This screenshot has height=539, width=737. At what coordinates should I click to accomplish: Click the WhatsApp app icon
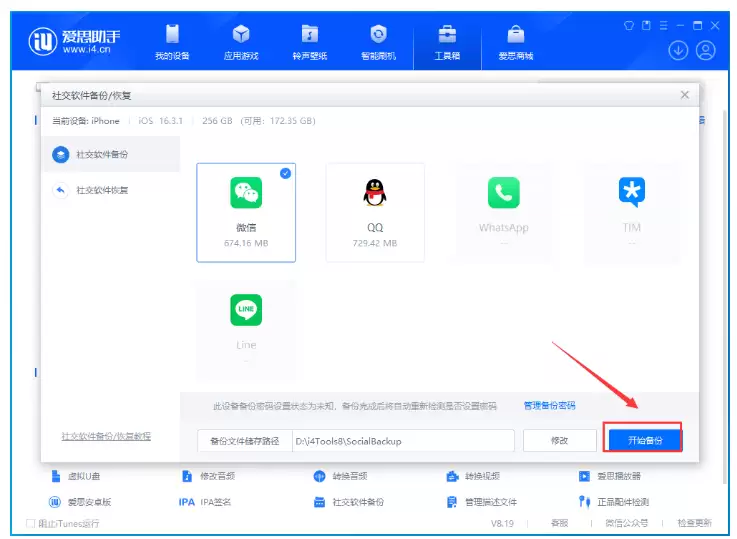pos(503,192)
